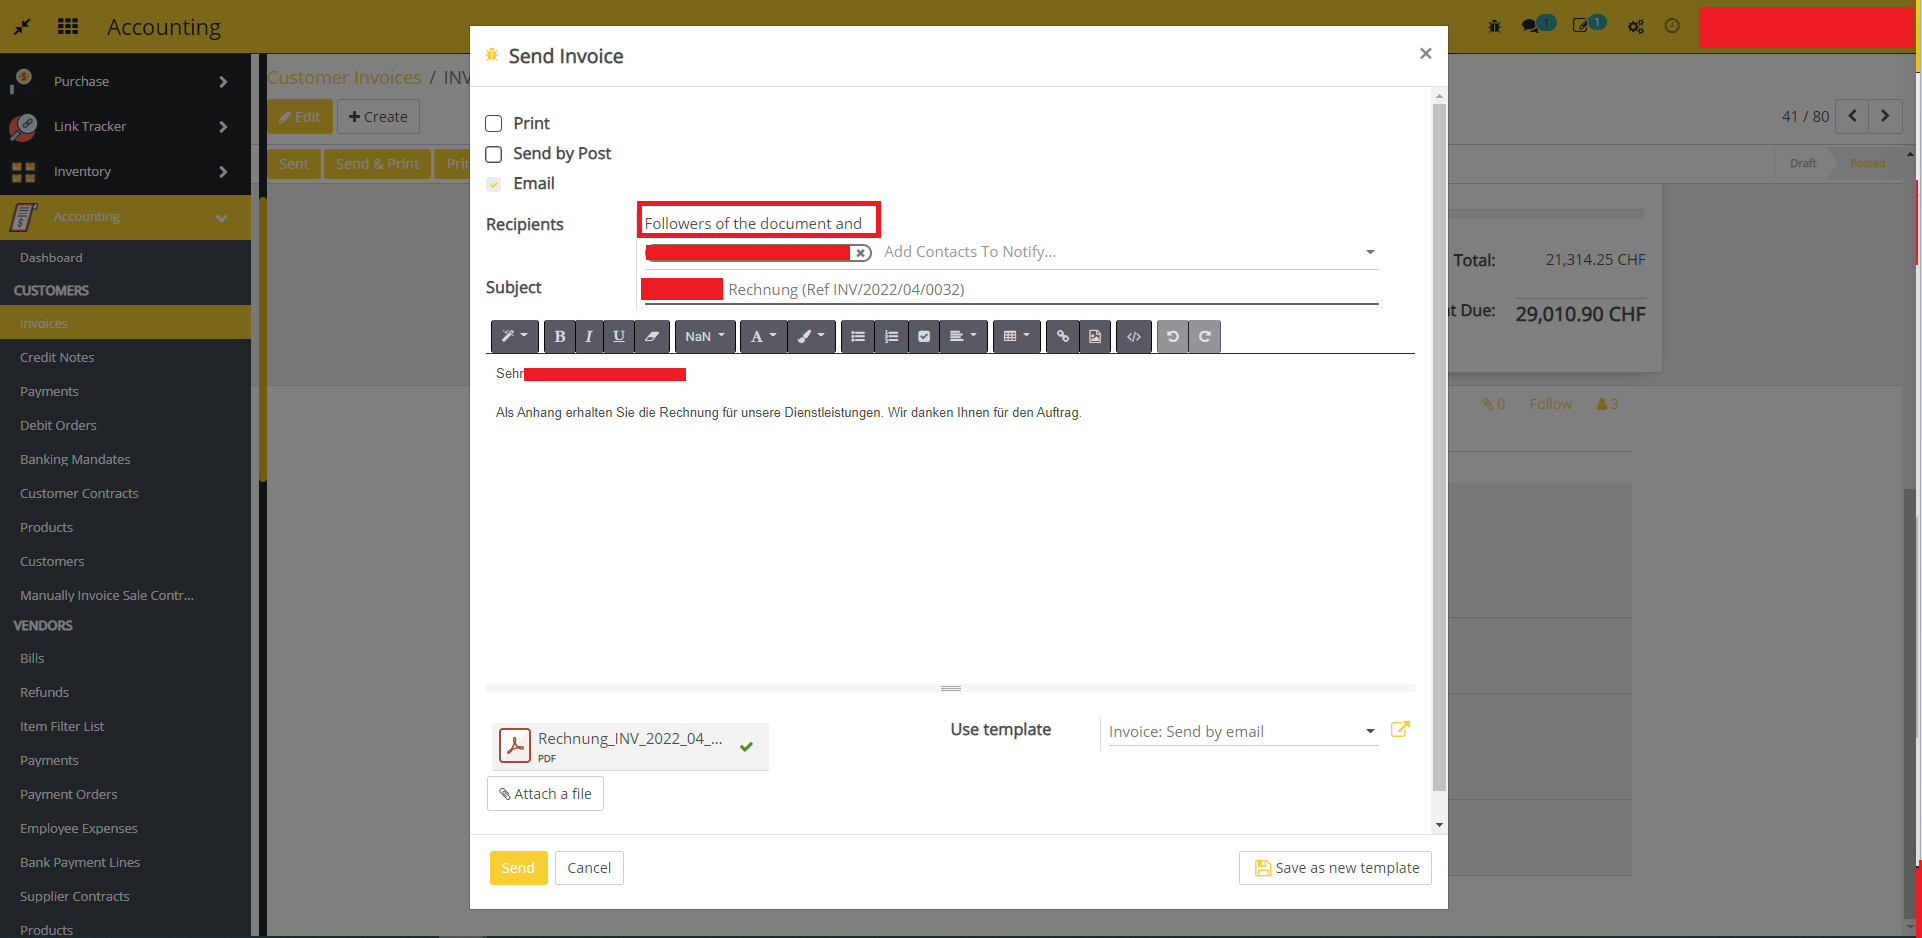Apply underline formatting to selected text

pos(619,336)
